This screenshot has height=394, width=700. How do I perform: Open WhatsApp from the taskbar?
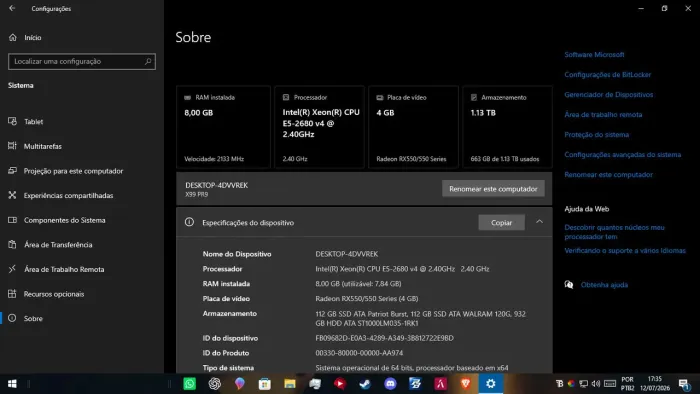tap(190, 384)
